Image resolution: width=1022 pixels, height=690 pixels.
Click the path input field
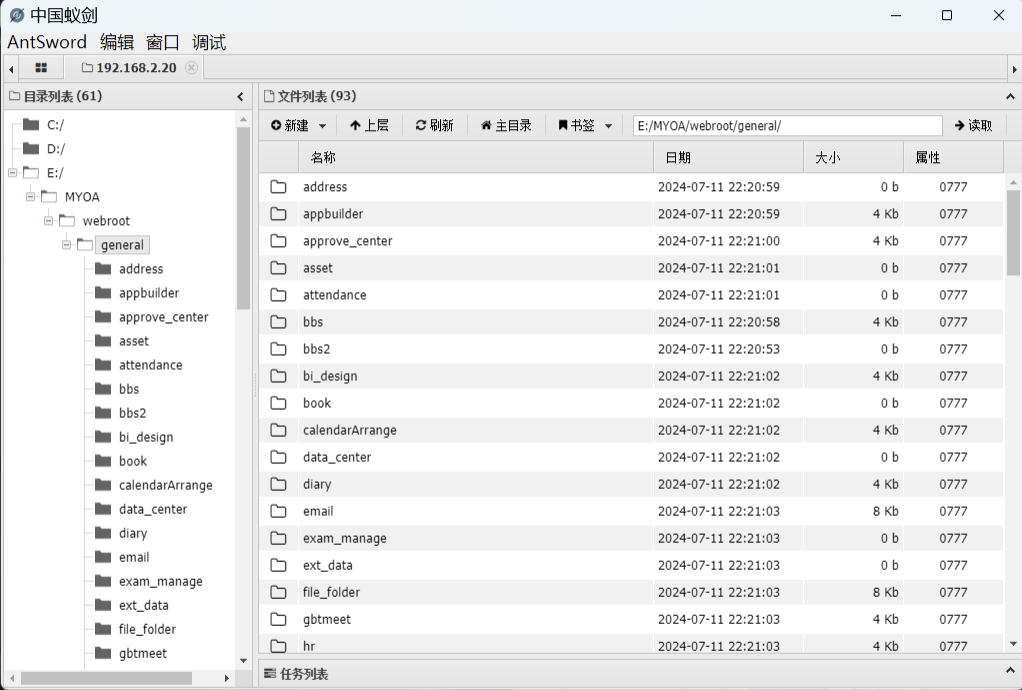point(787,126)
